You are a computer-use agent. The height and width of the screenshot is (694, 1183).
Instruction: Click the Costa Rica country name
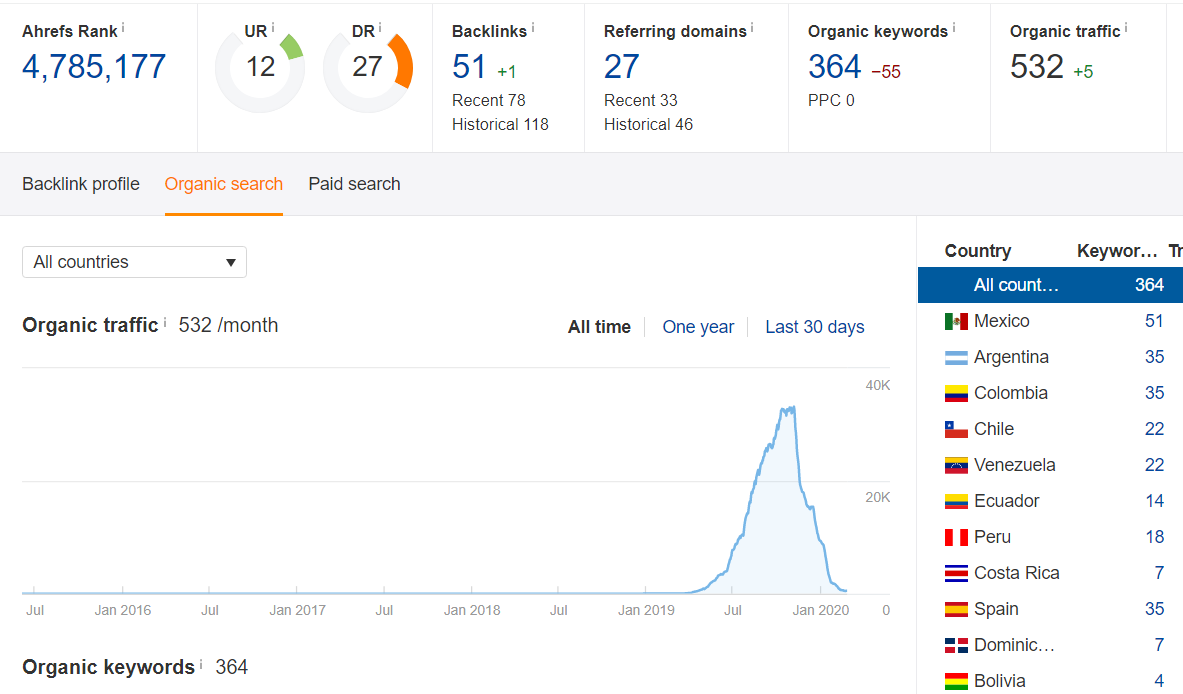coord(1016,573)
